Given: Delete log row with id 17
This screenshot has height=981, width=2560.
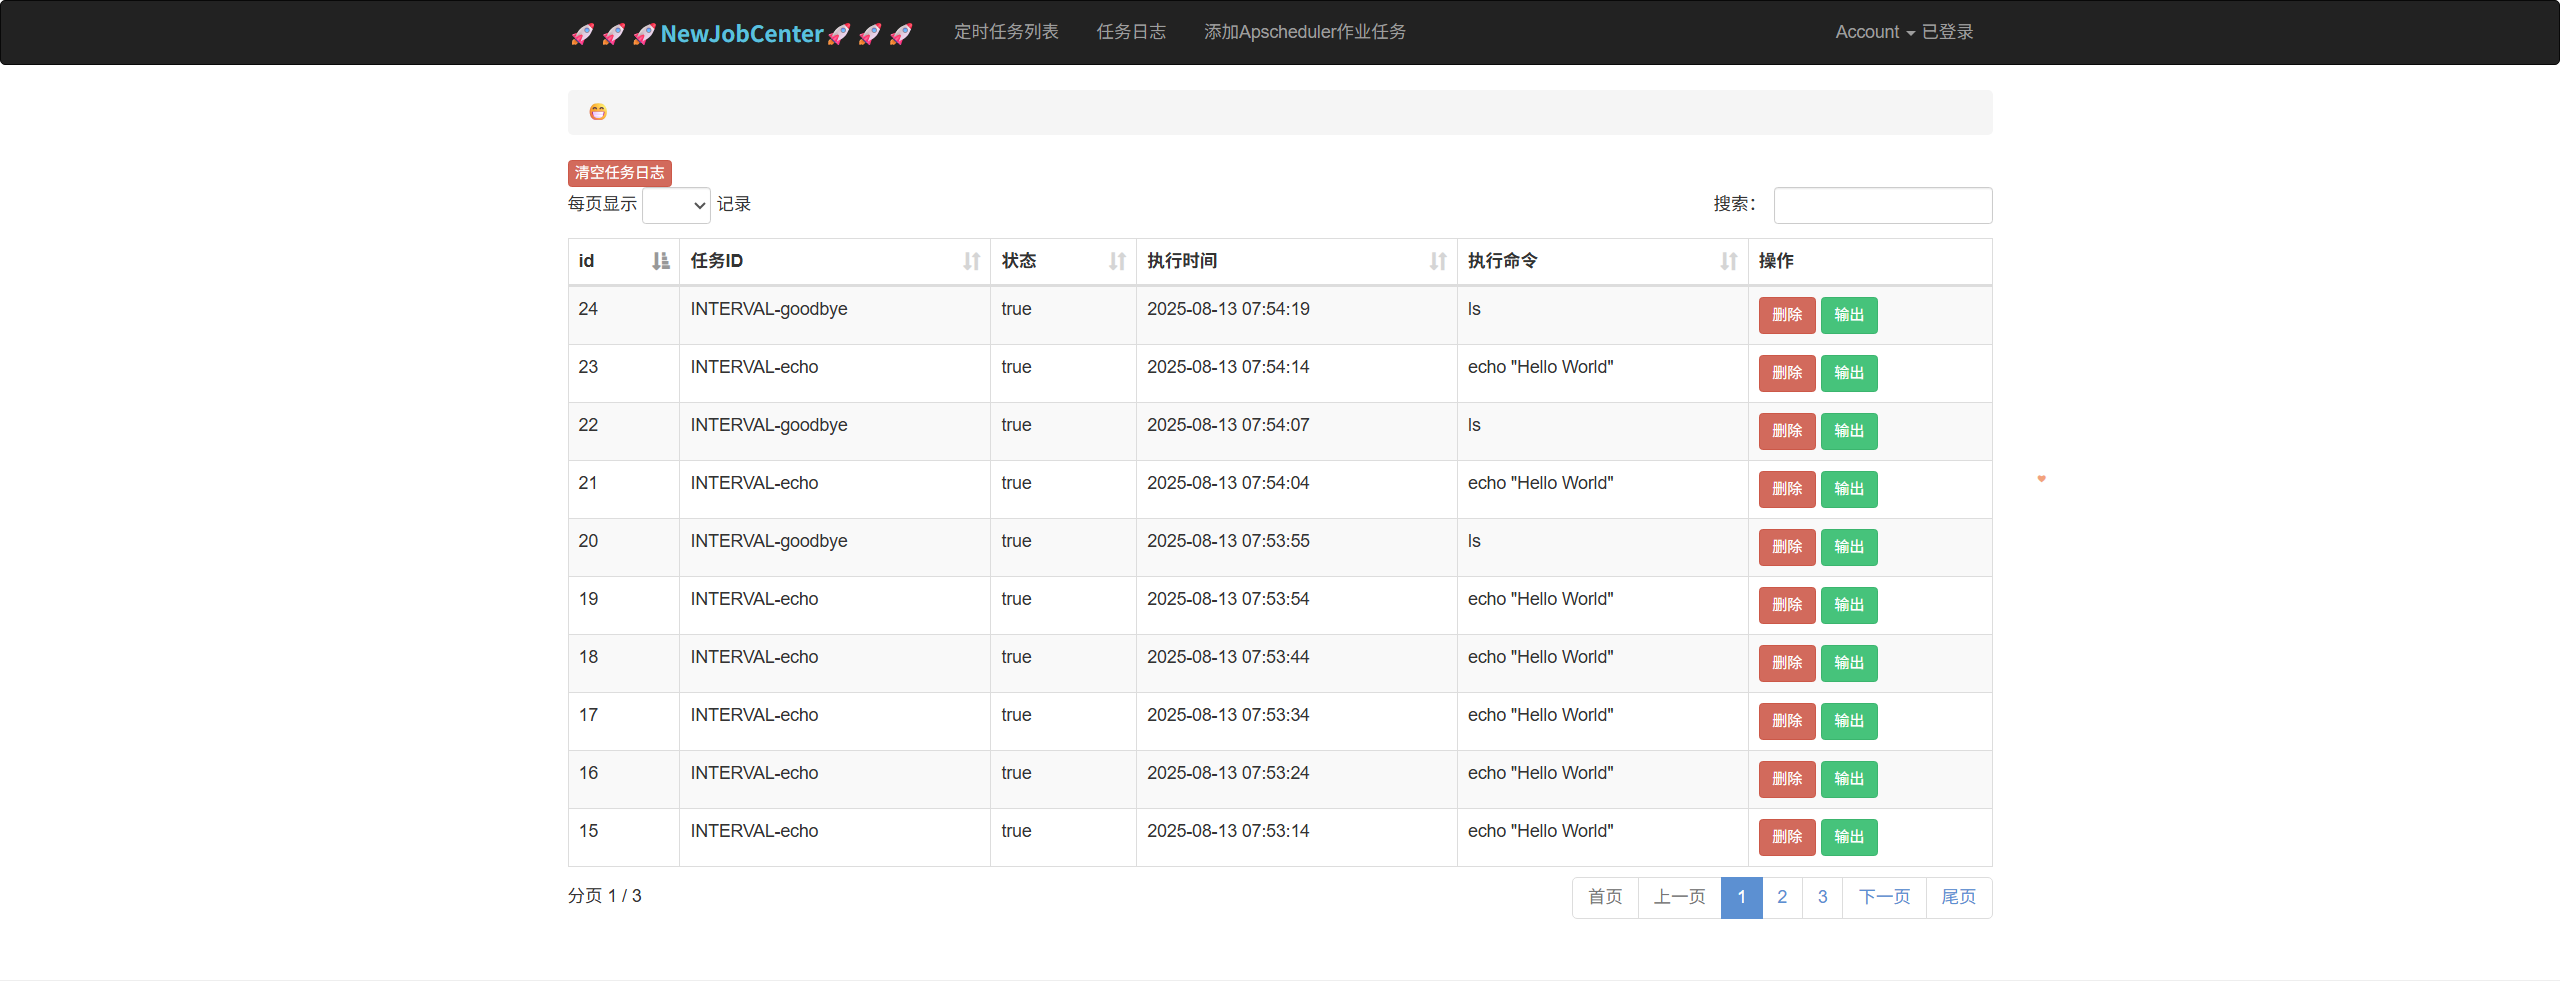Looking at the screenshot, I should coord(1787,721).
